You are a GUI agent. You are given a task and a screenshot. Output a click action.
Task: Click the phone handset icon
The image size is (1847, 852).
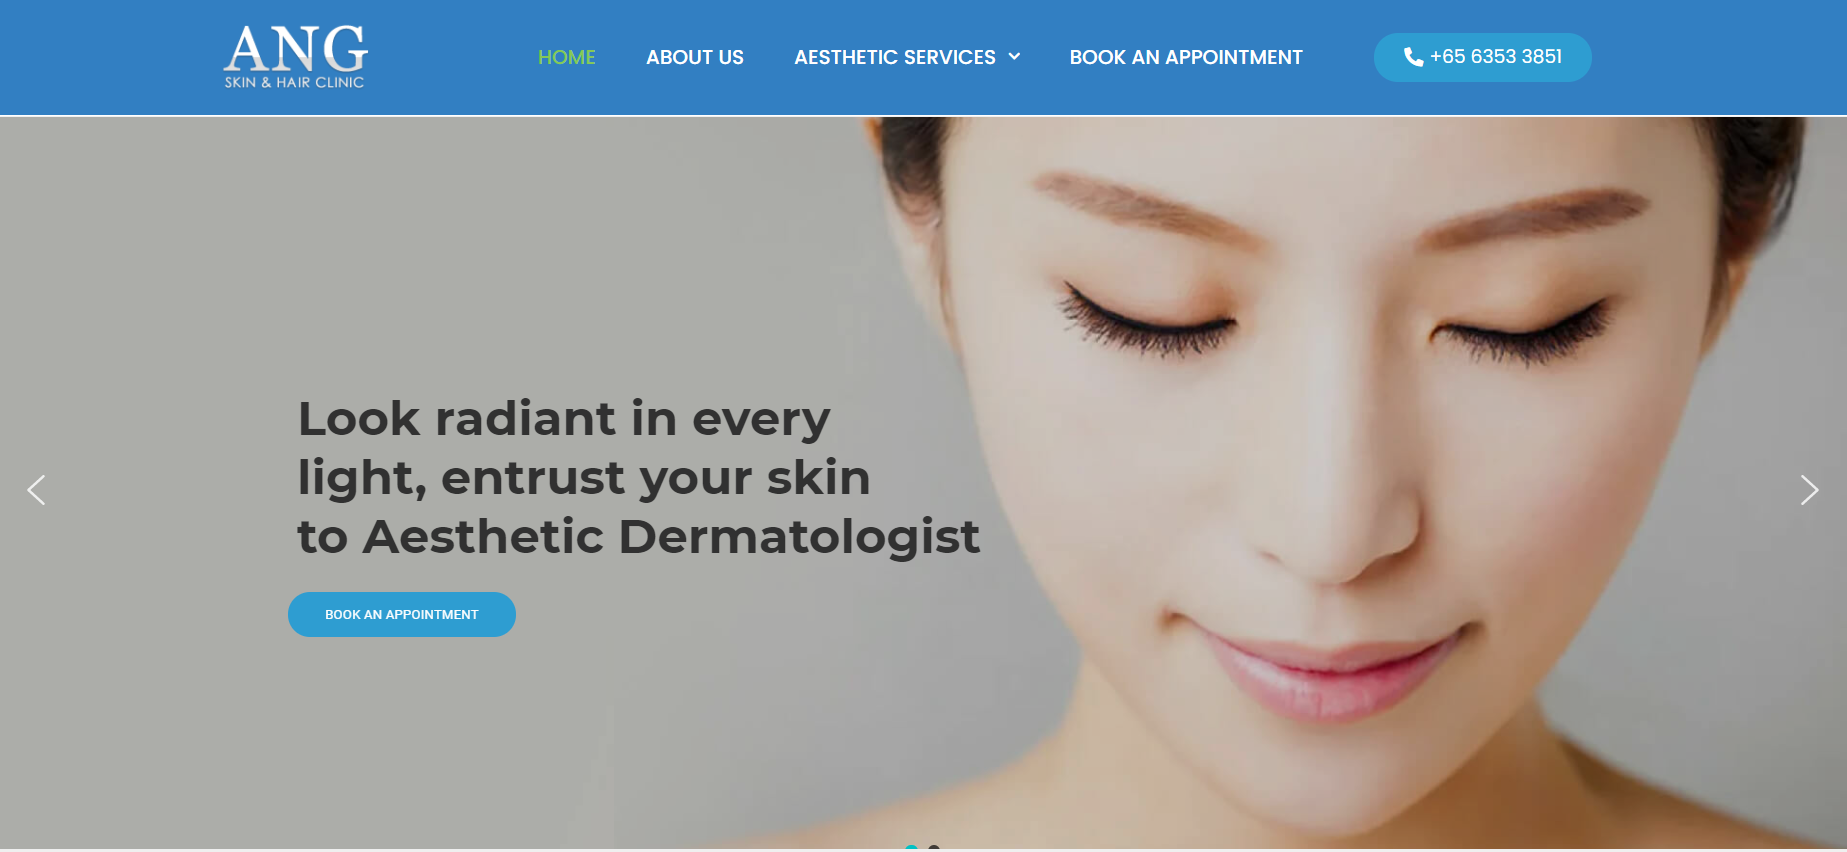[x=1413, y=57]
